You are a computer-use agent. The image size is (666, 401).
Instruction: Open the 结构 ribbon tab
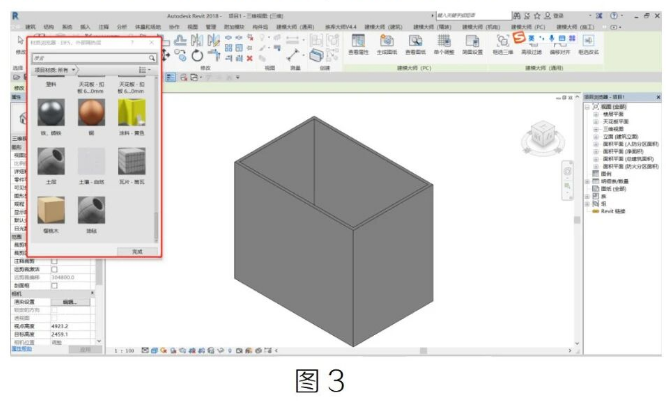tap(49, 27)
